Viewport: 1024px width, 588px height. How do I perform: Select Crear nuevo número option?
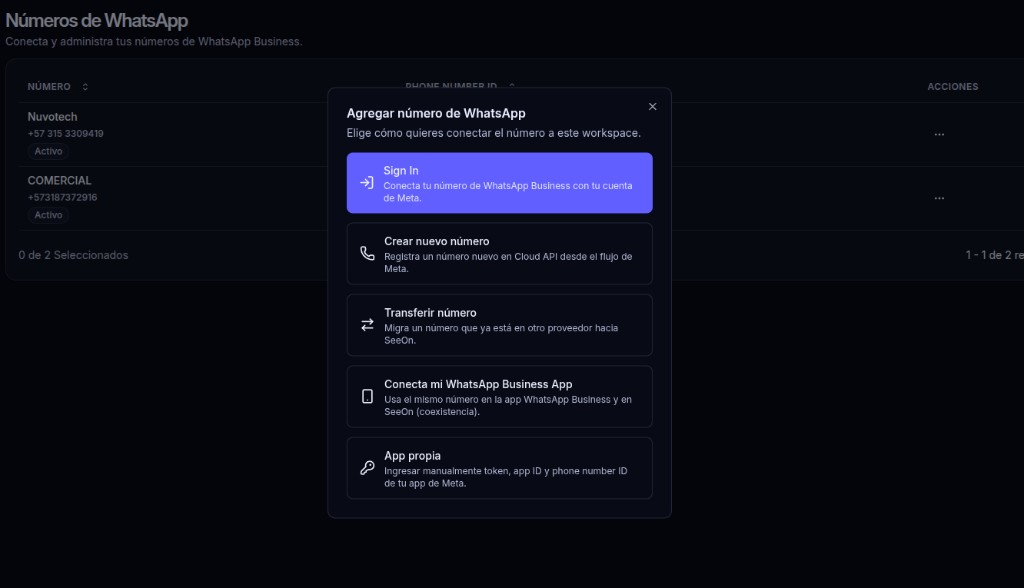tap(499, 253)
